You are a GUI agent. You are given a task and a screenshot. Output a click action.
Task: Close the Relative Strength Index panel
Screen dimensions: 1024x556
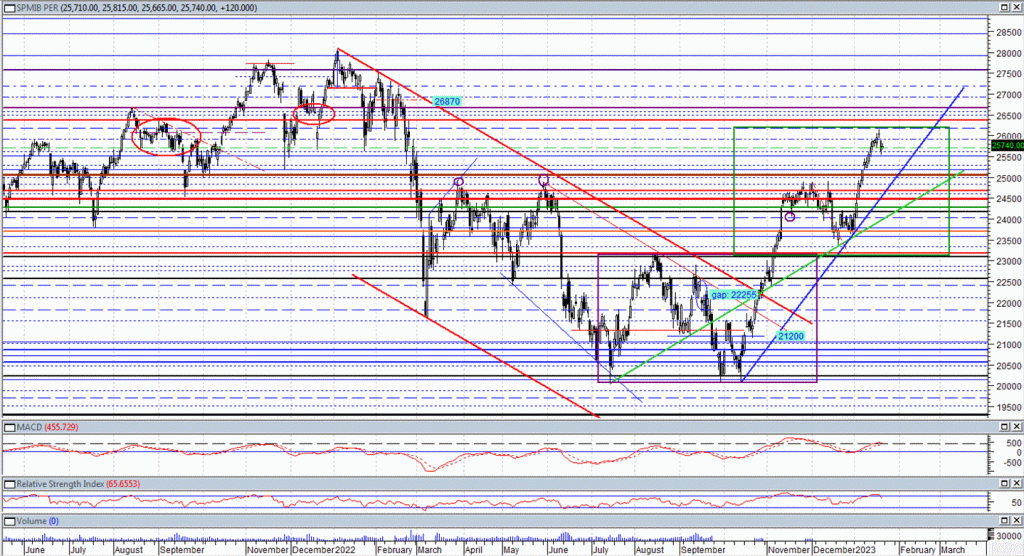click(1016, 483)
